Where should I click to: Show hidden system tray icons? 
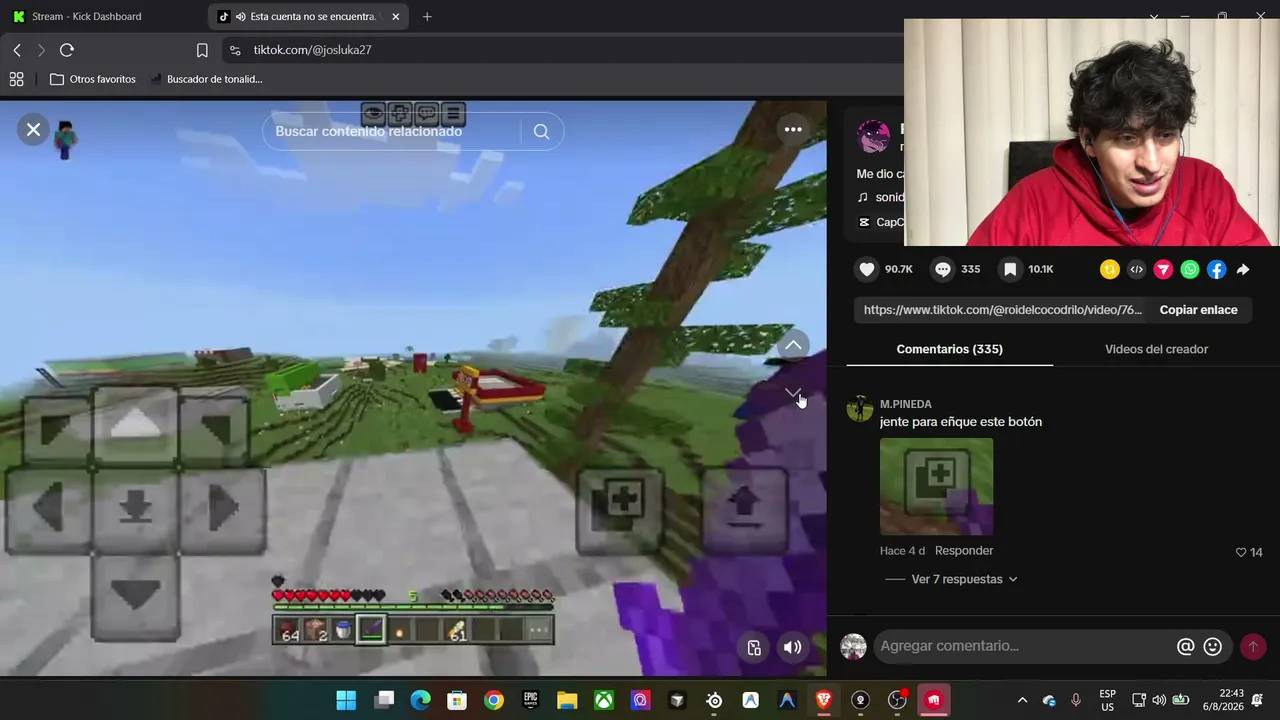(x=1022, y=700)
